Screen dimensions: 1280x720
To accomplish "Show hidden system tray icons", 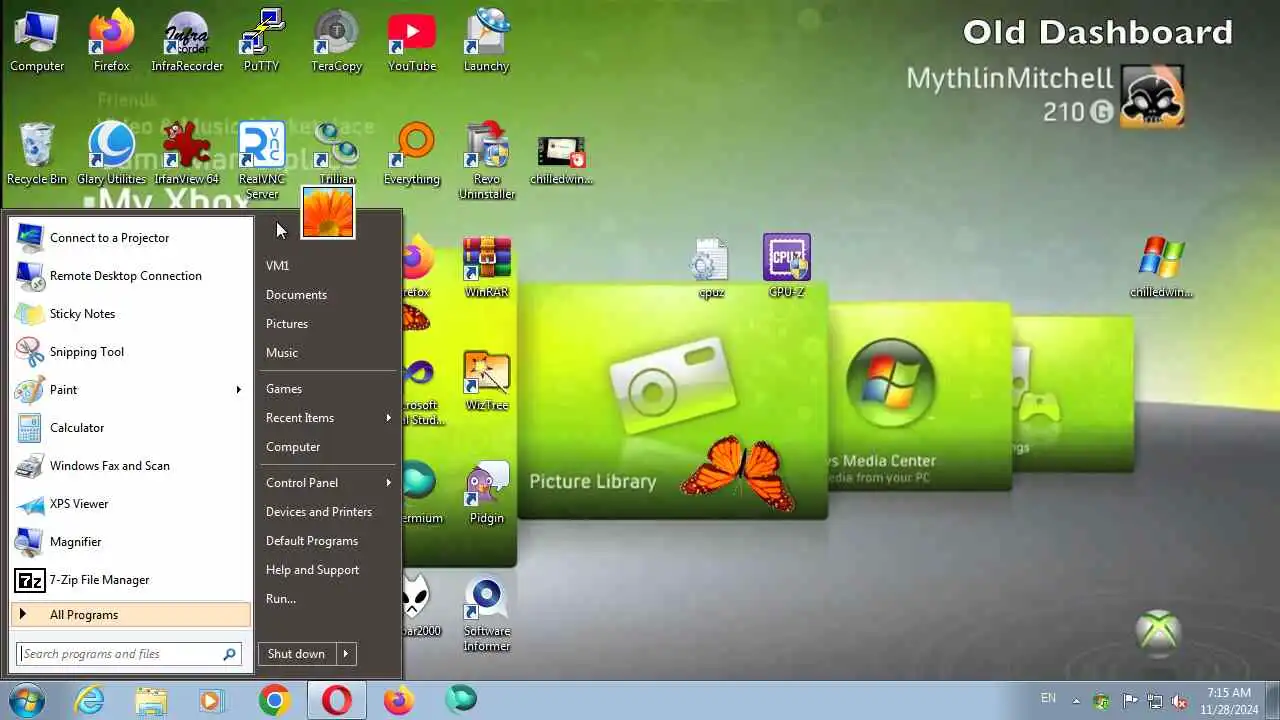I will [x=1076, y=701].
